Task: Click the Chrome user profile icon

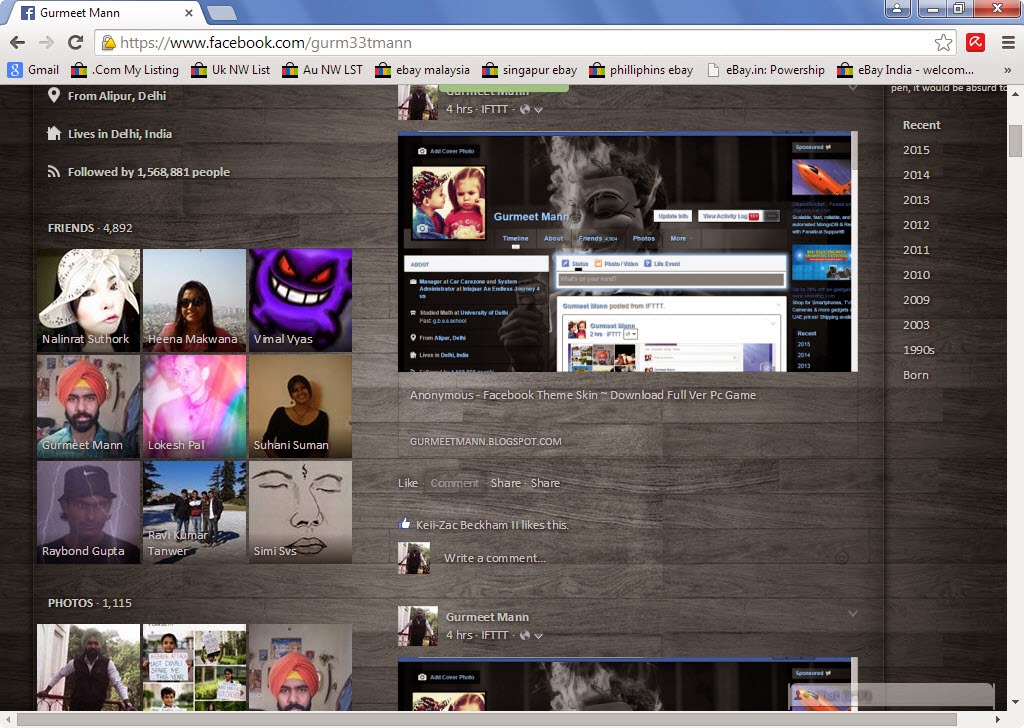Action: tap(898, 8)
